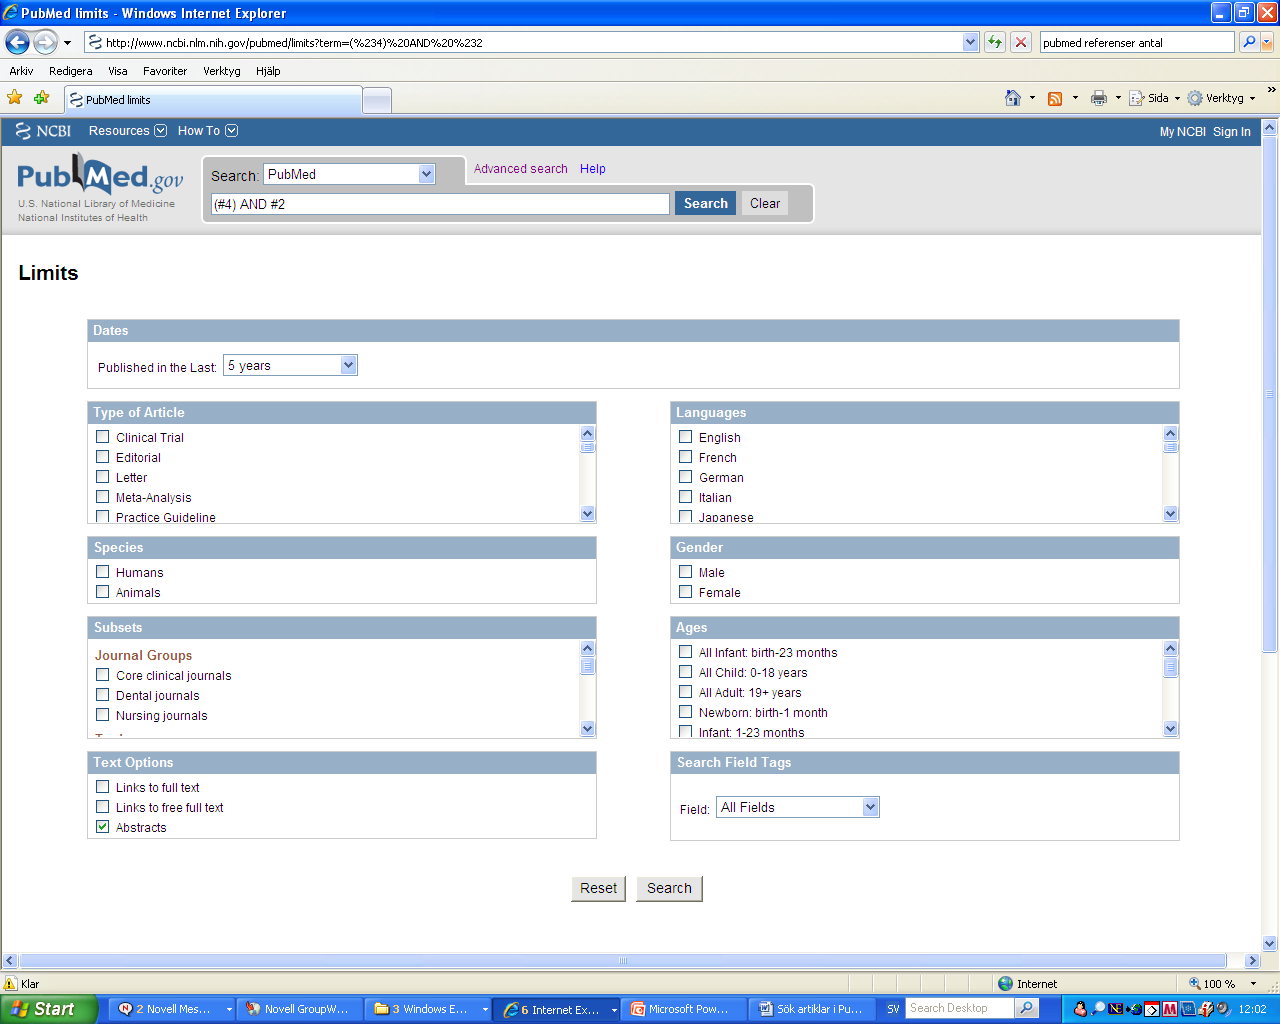The width and height of the screenshot is (1280, 1024).
Task: Open the Favoriter menu
Action: pos(165,71)
